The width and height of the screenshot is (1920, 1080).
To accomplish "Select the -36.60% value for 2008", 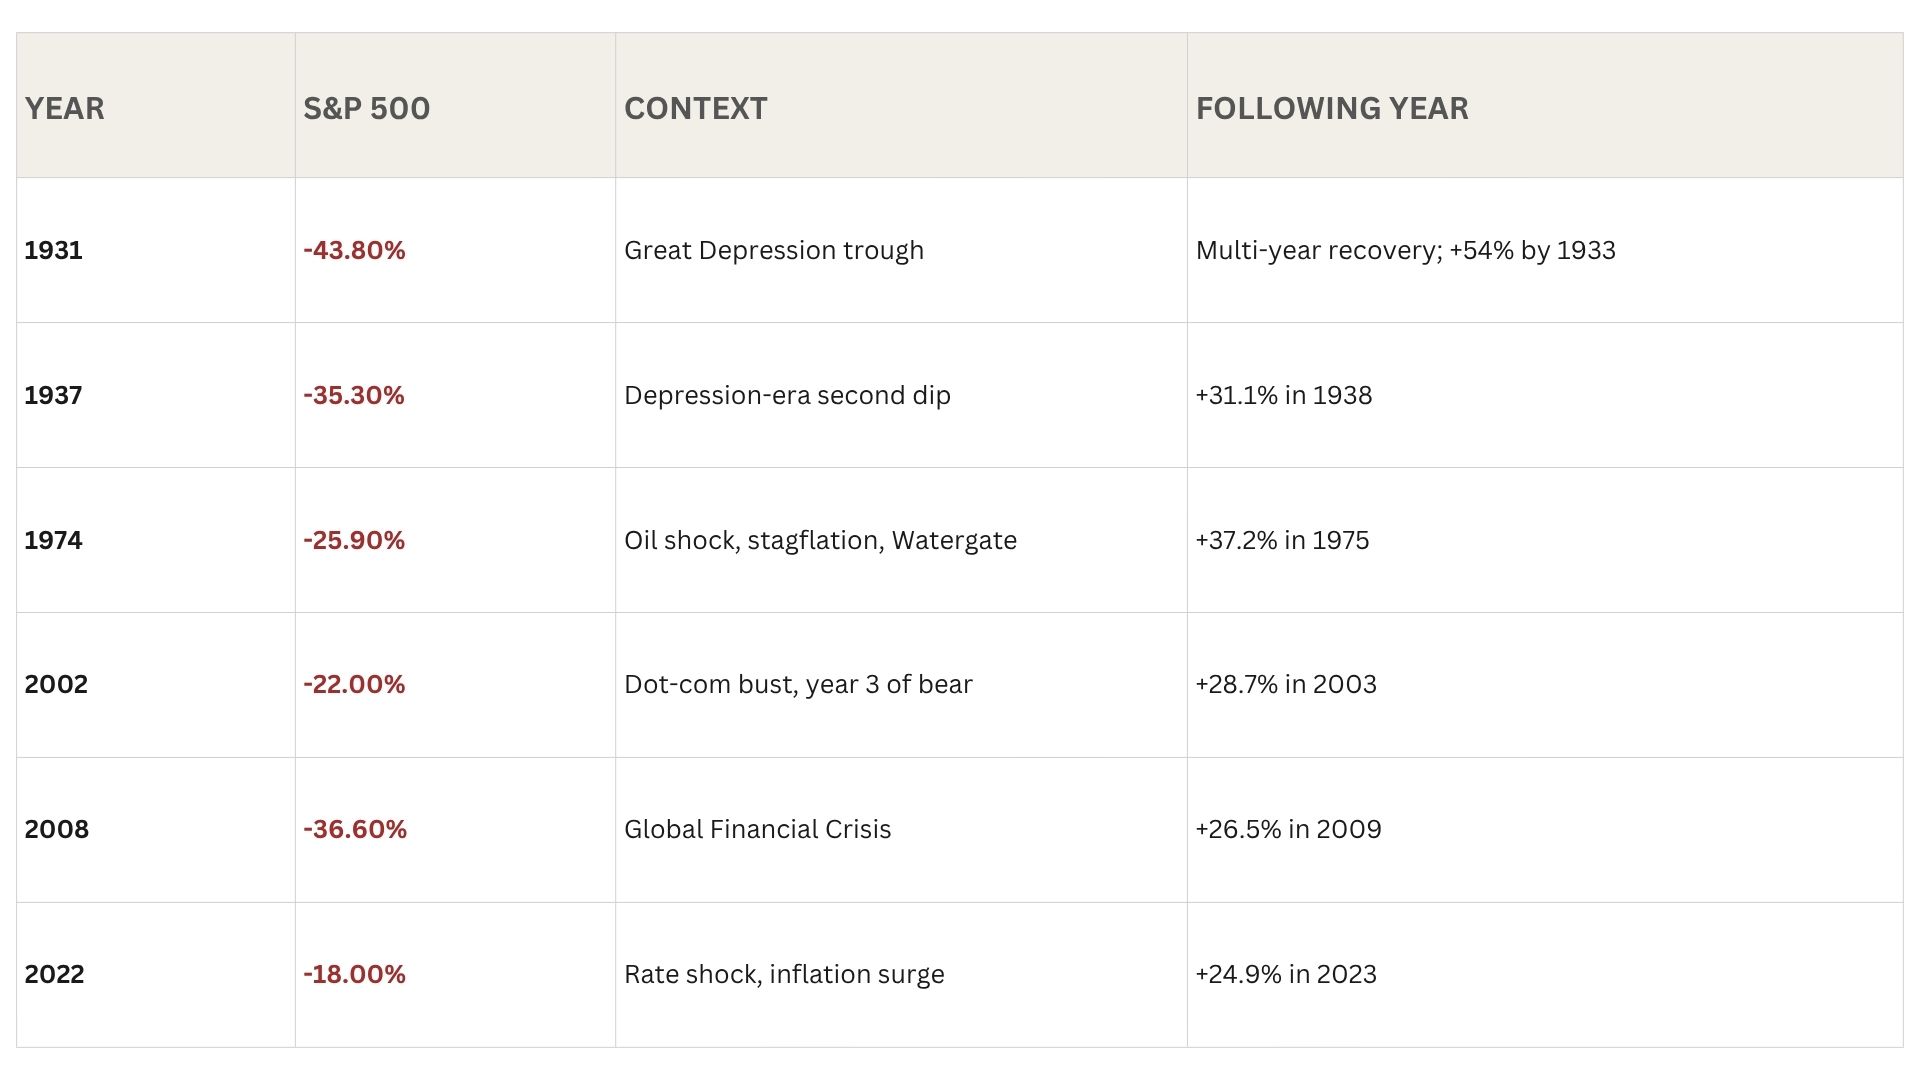I will (x=355, y=829).
